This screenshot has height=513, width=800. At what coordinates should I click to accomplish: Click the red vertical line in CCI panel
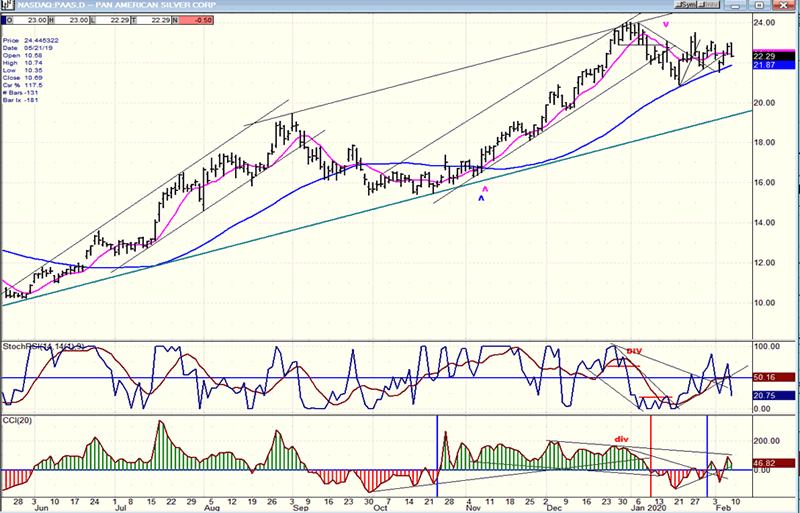pos(651,450)
